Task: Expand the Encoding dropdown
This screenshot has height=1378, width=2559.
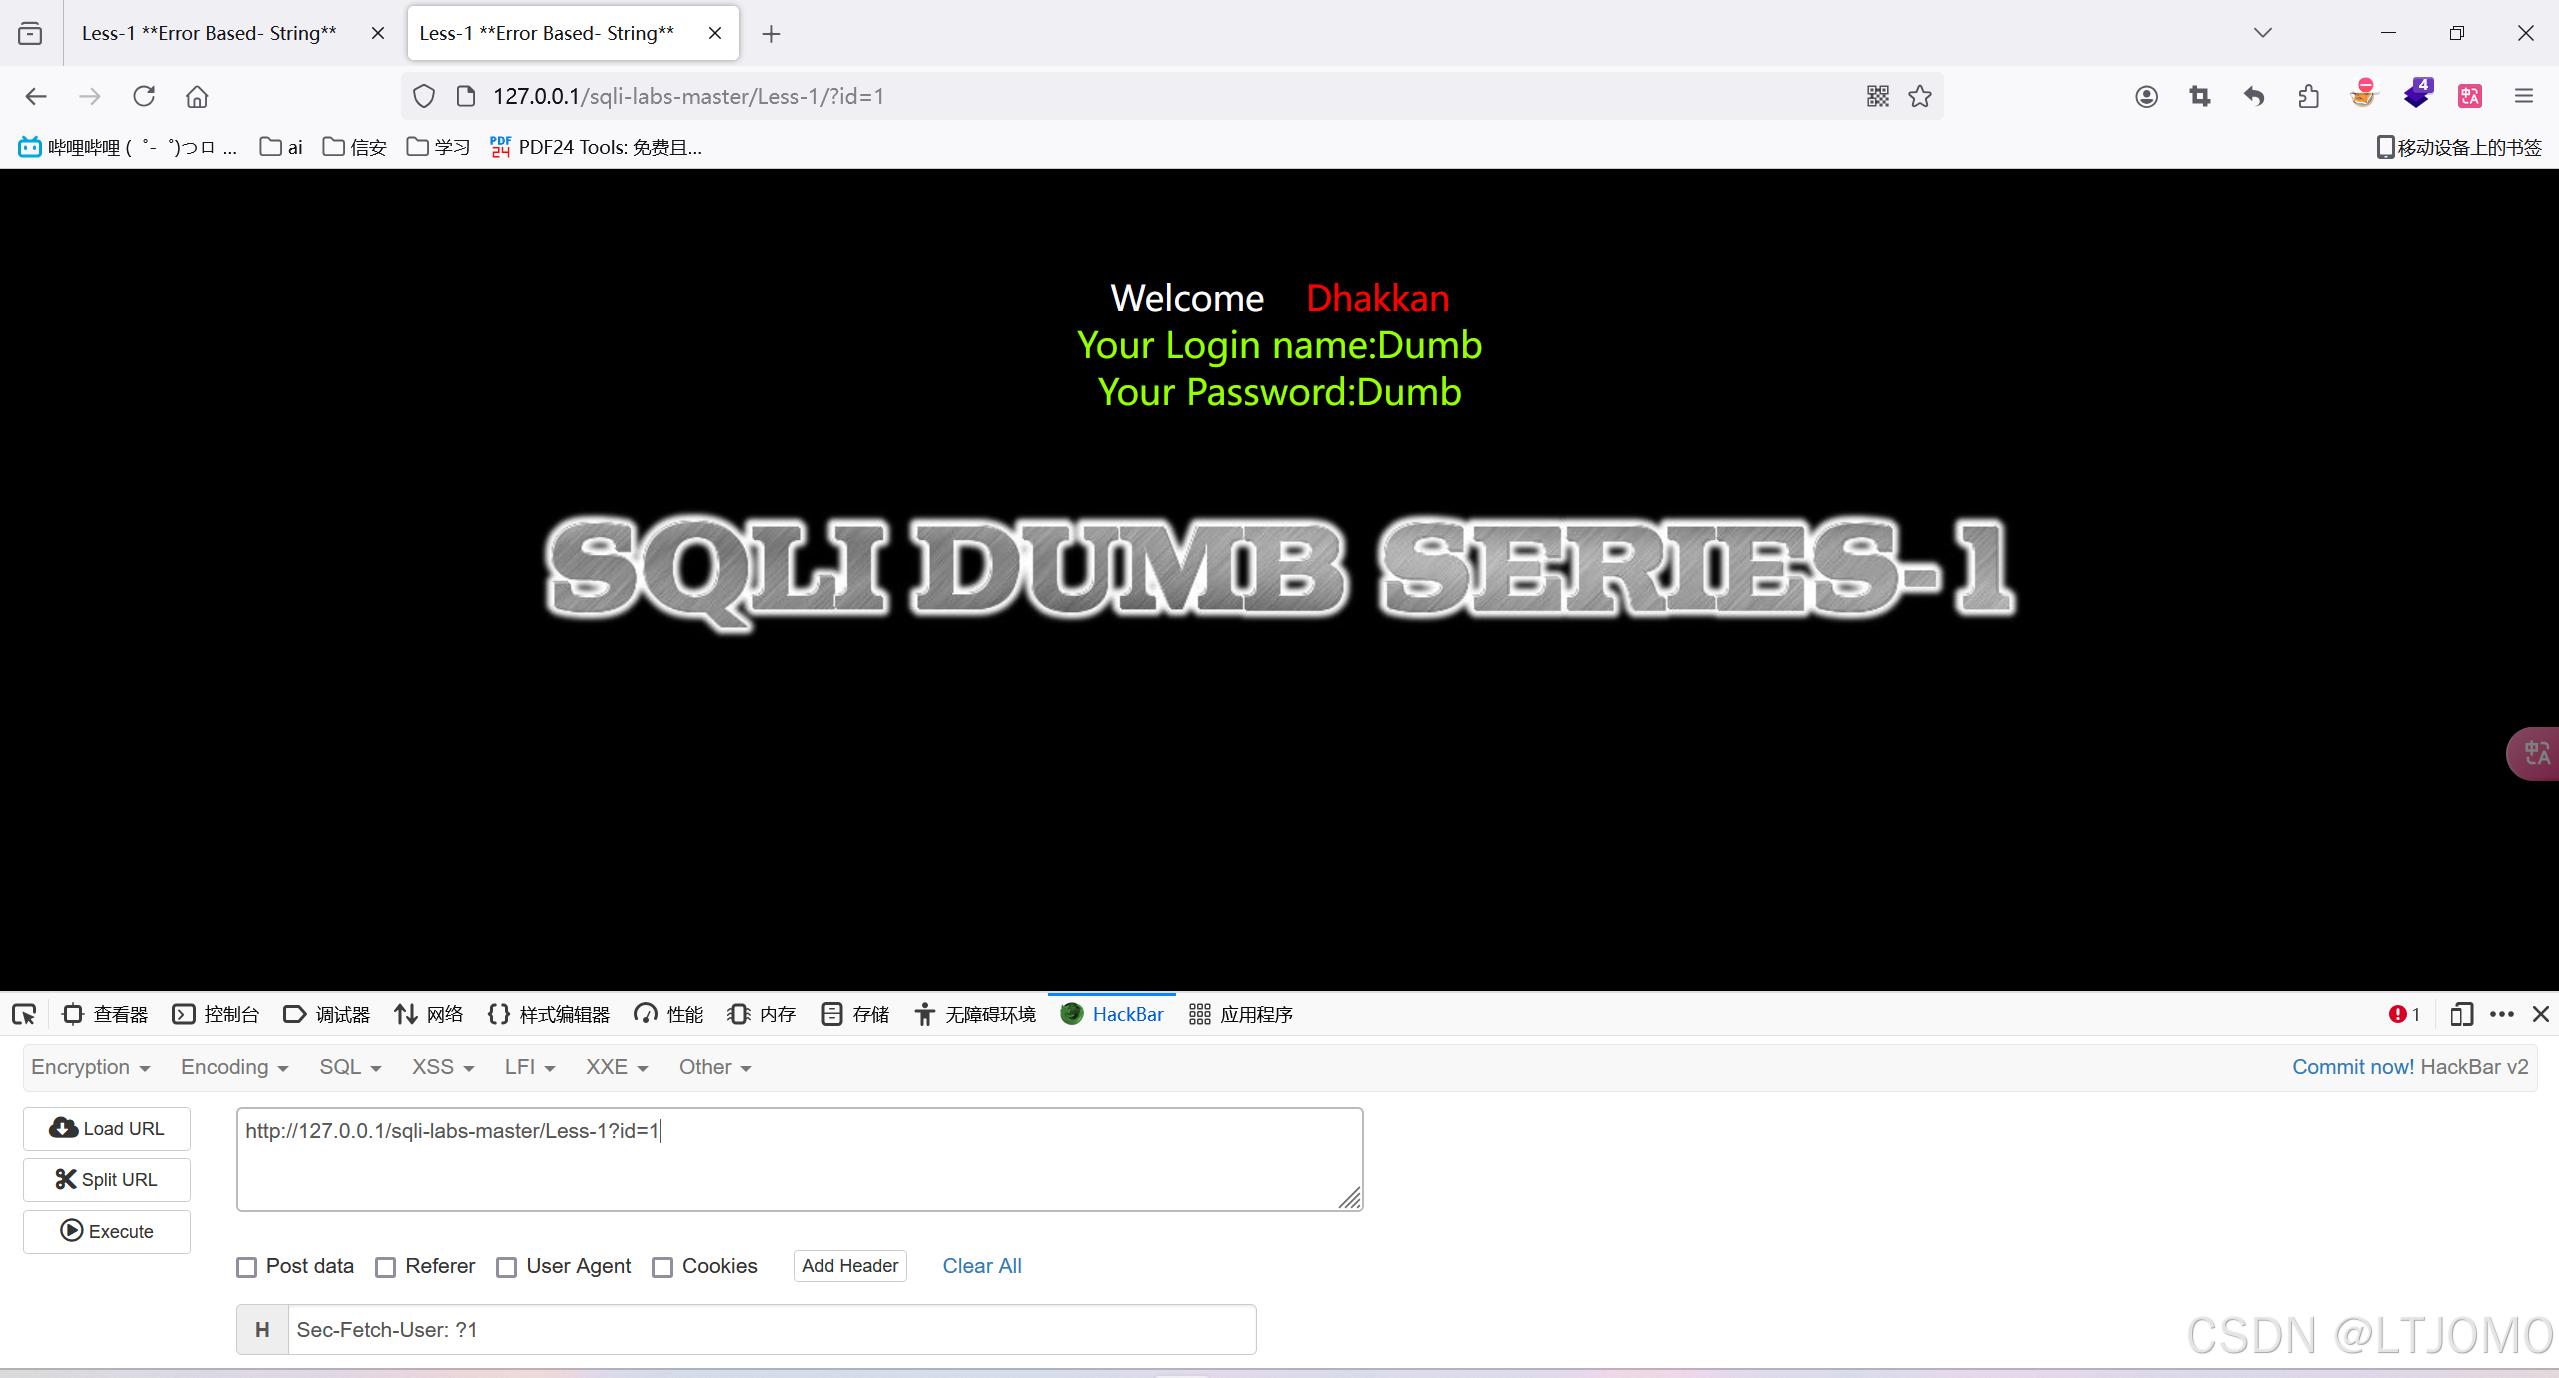Action: pos(235,1067)
